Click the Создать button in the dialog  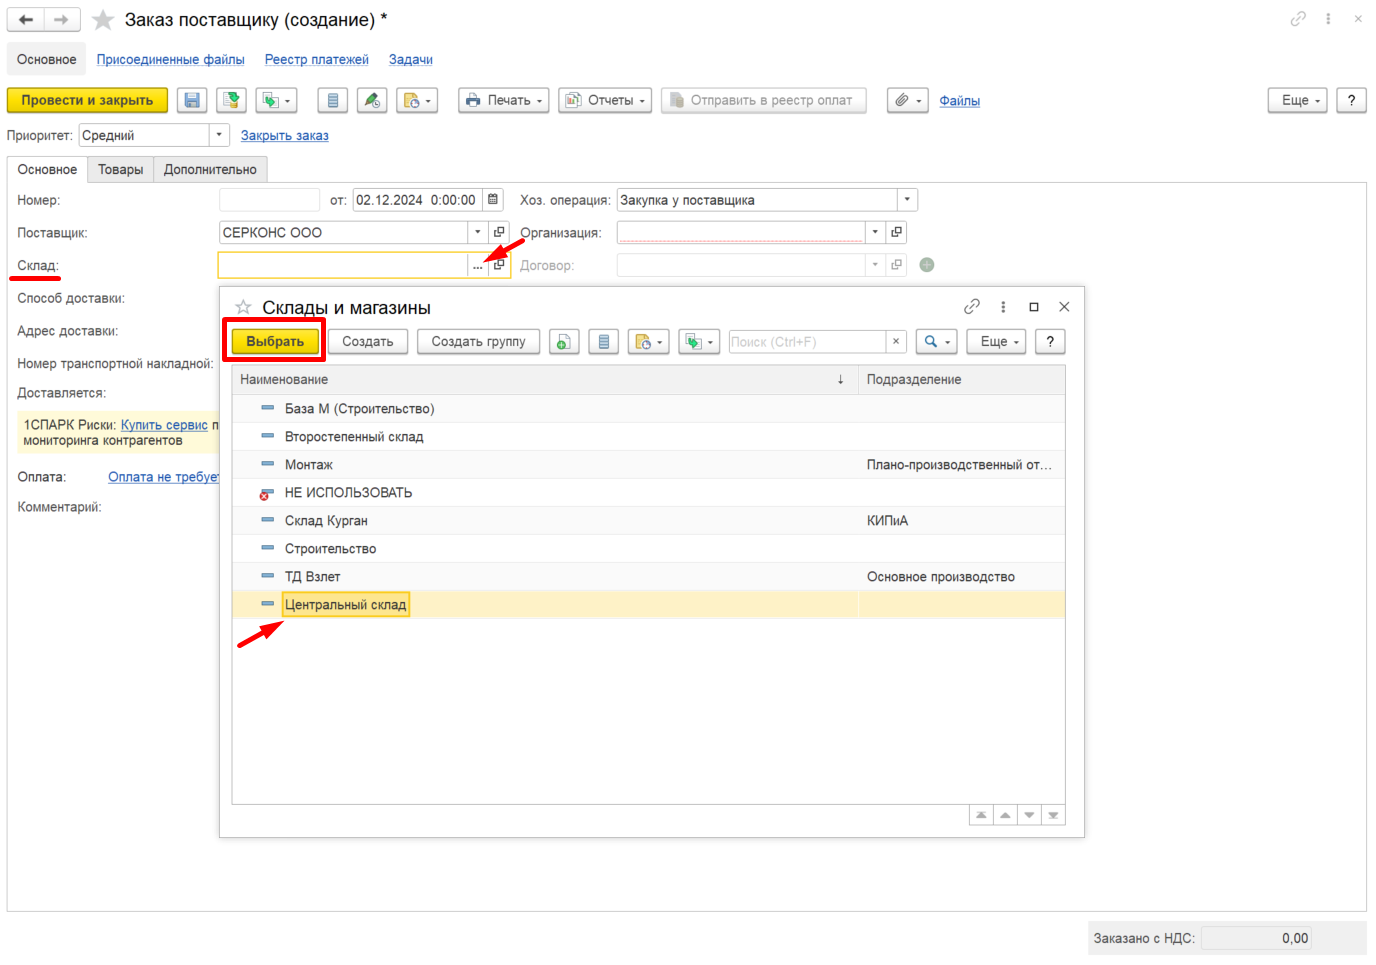(368, 342)
